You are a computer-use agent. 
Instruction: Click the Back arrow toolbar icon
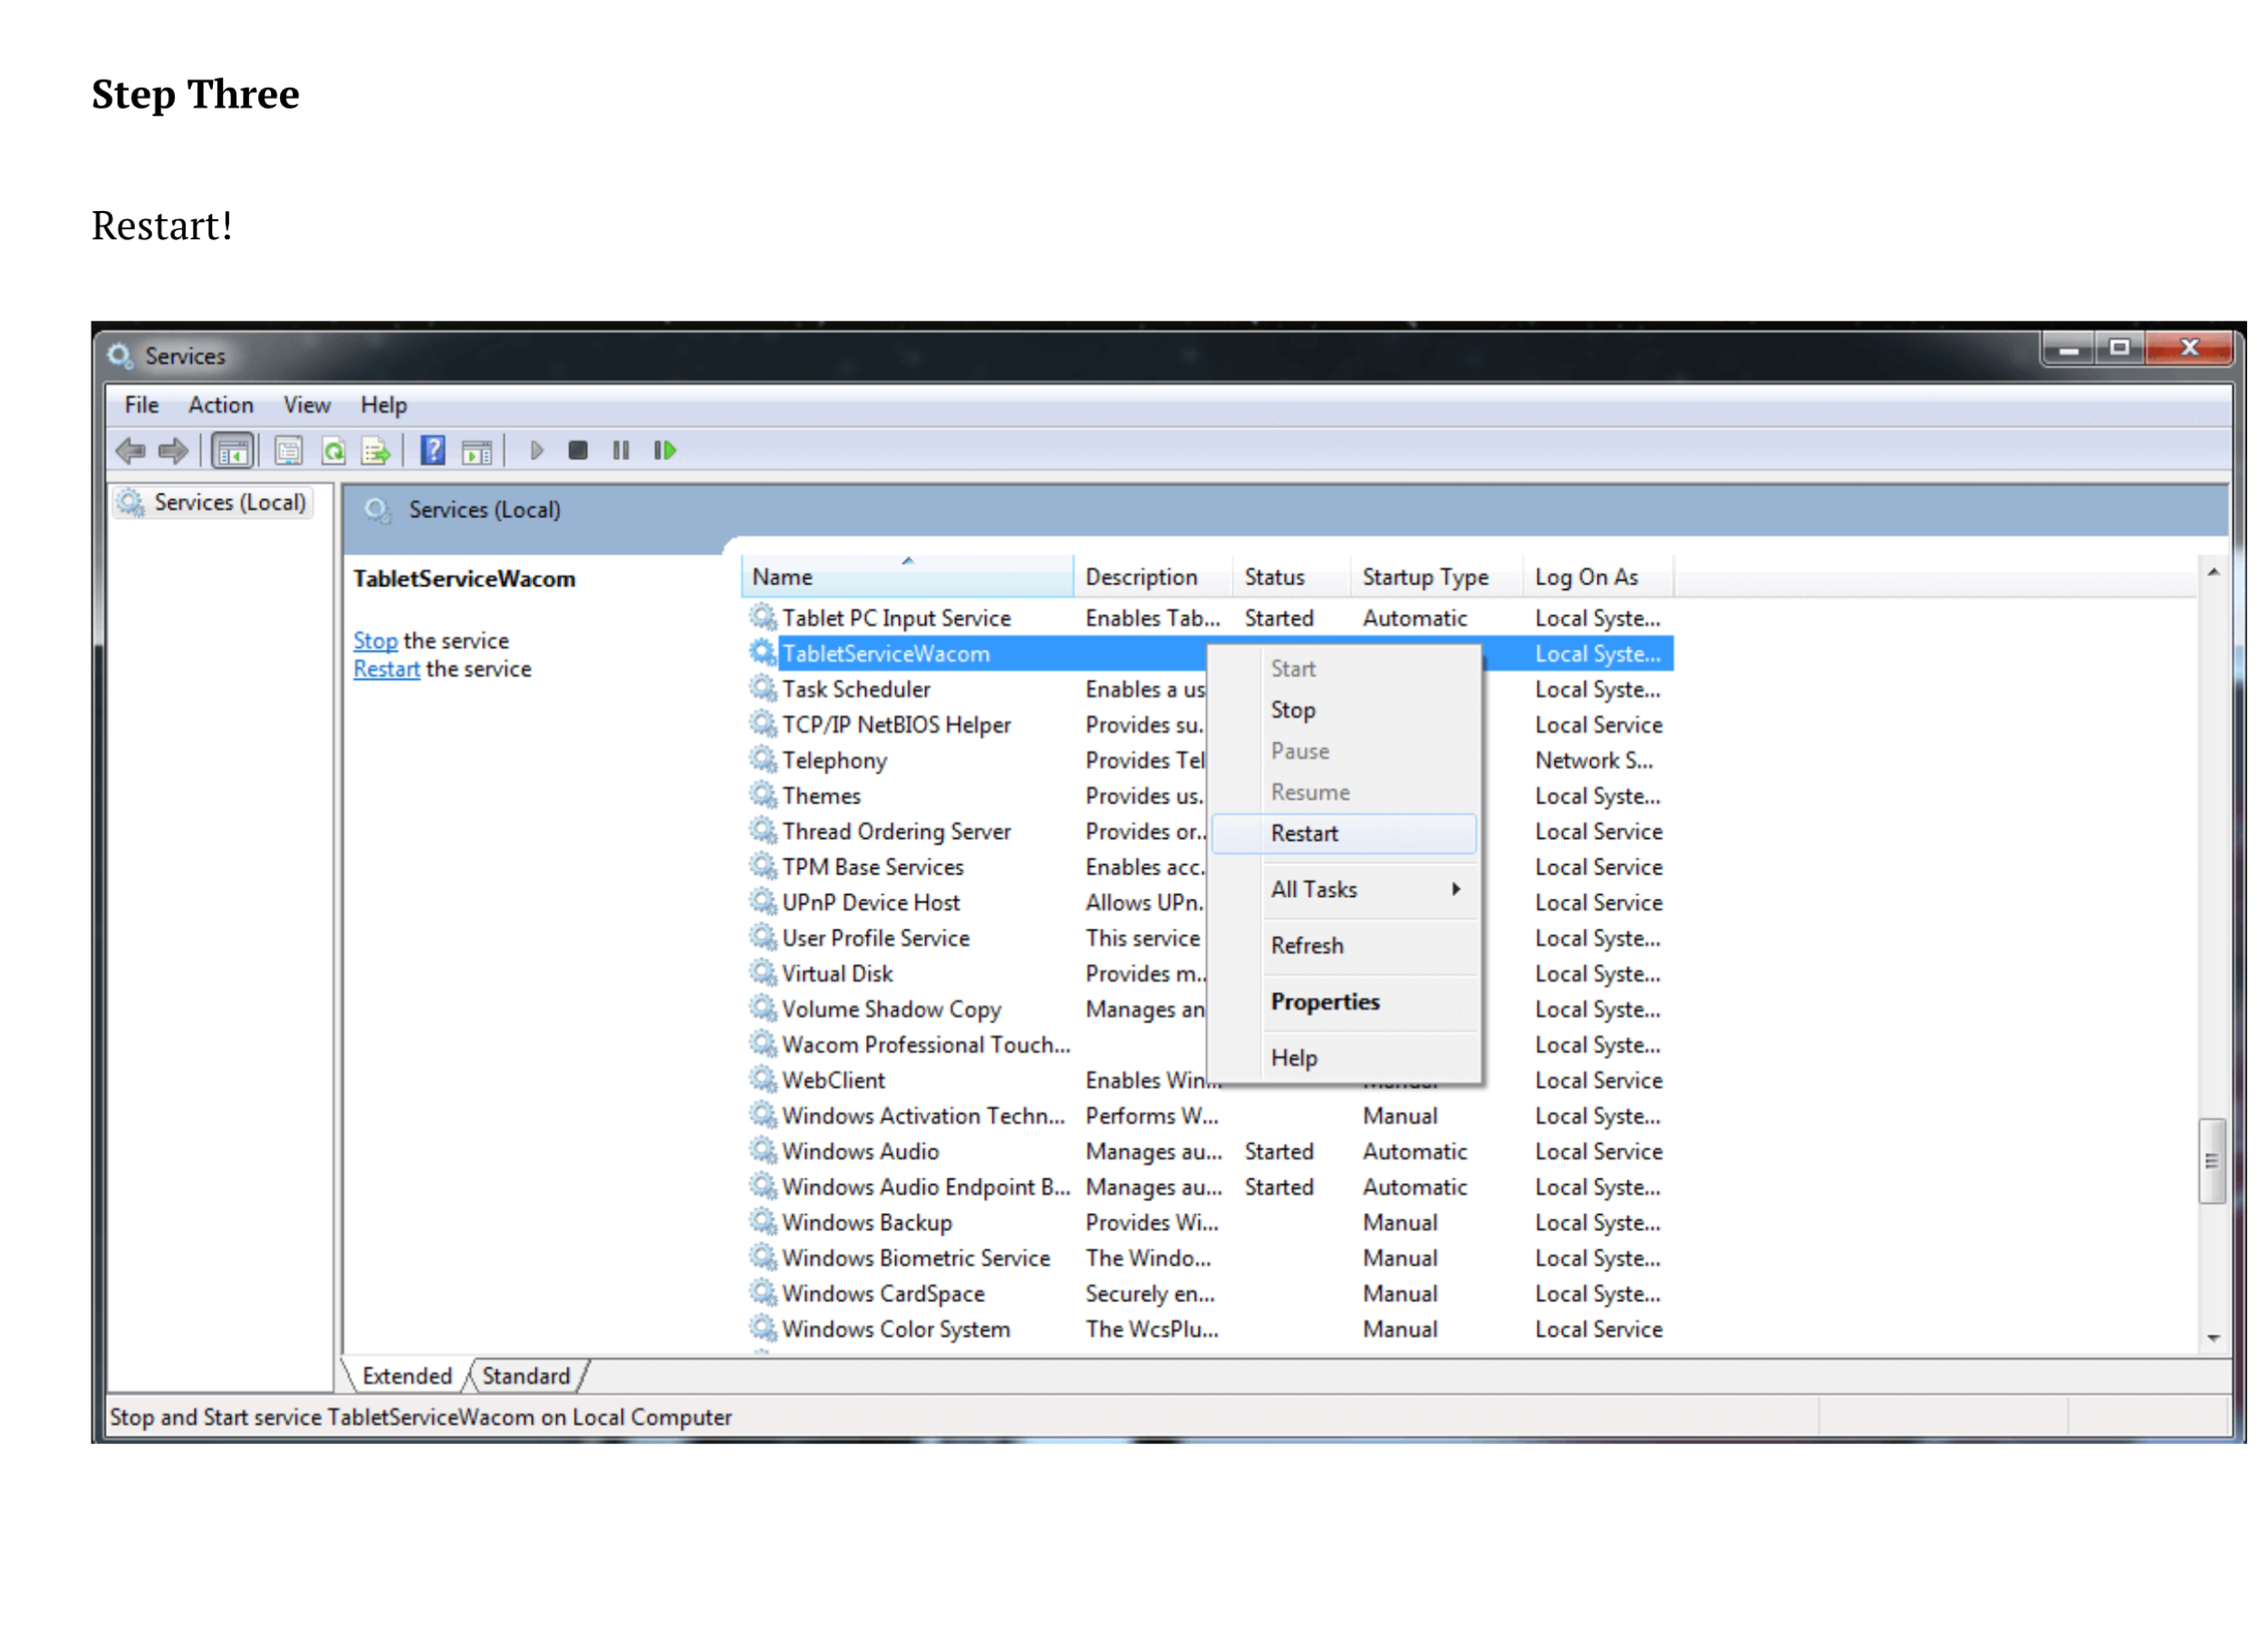(x=130, y=451)
